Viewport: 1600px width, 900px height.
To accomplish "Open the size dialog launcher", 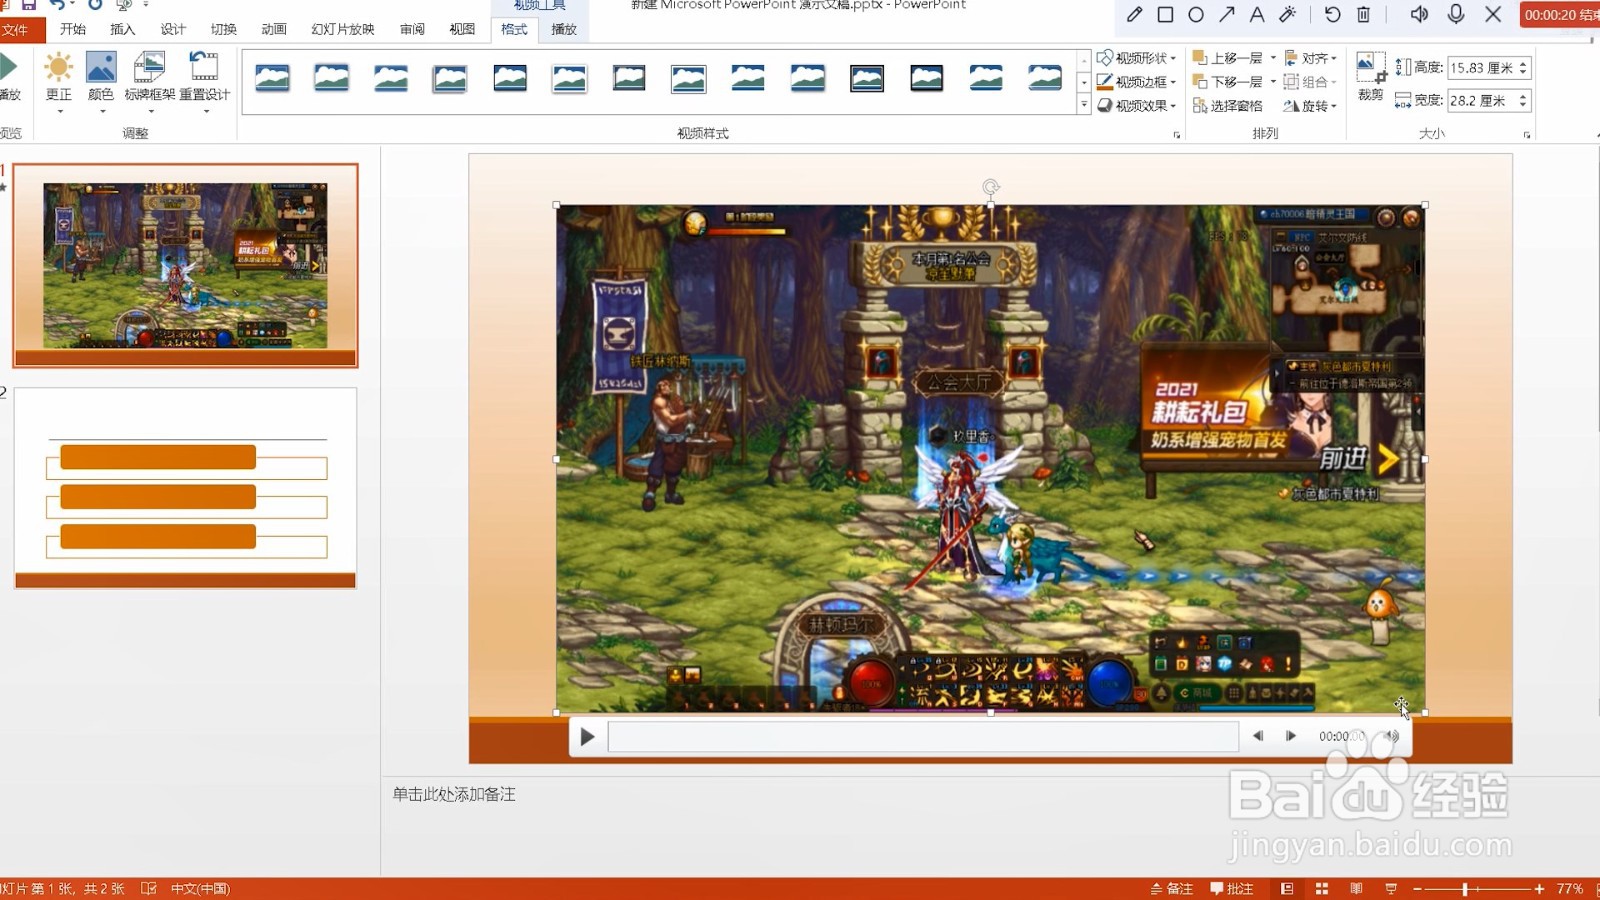I will click(1527, 134).
